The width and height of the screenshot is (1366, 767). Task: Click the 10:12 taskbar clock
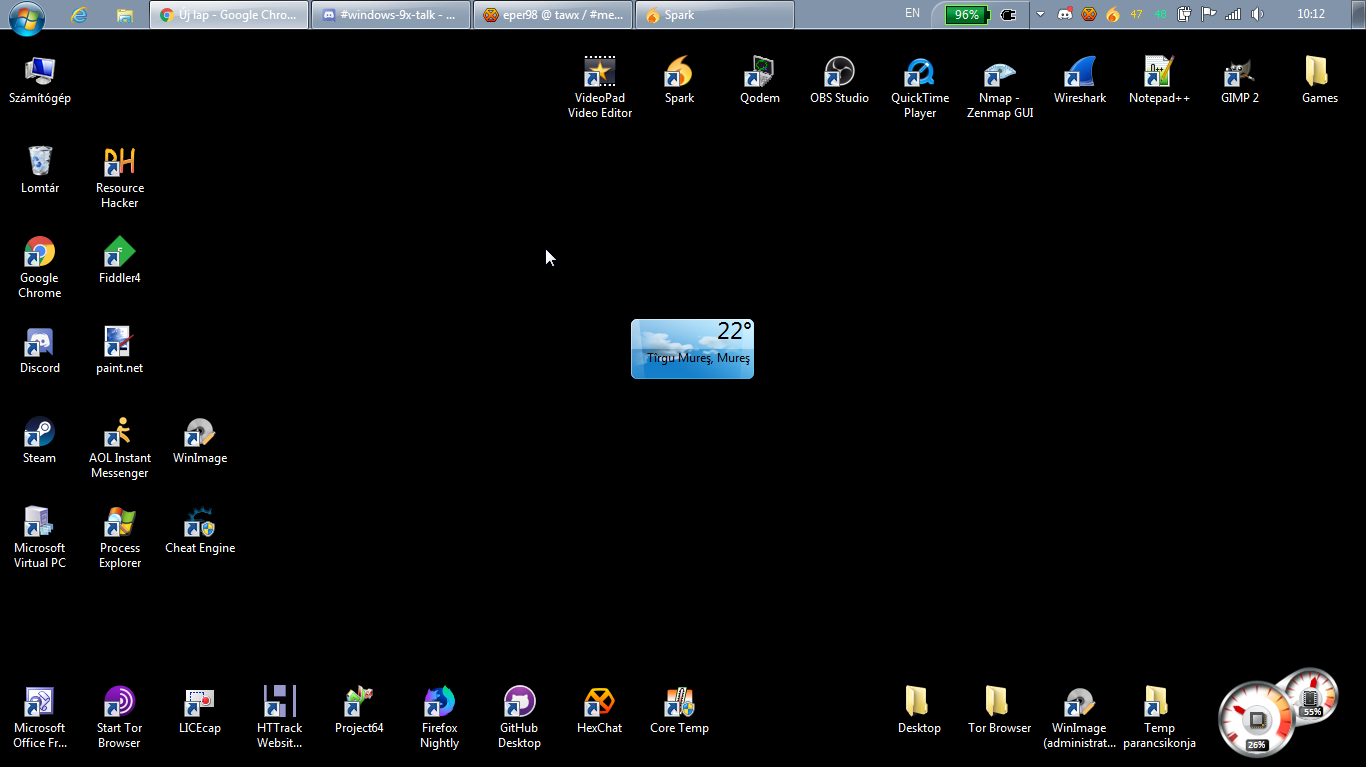1310,15
